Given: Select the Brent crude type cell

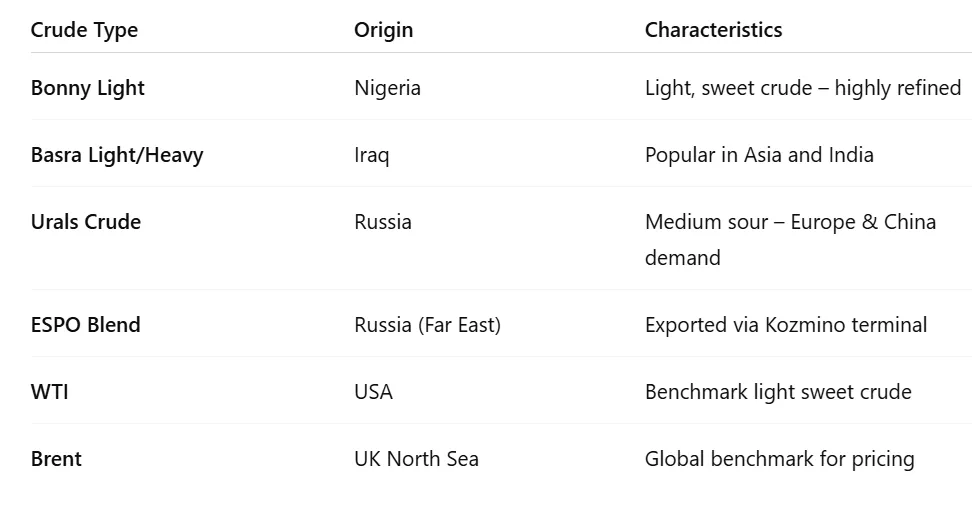Looking at the screenshot, I should pyautogui.click(x=56, y=459).
